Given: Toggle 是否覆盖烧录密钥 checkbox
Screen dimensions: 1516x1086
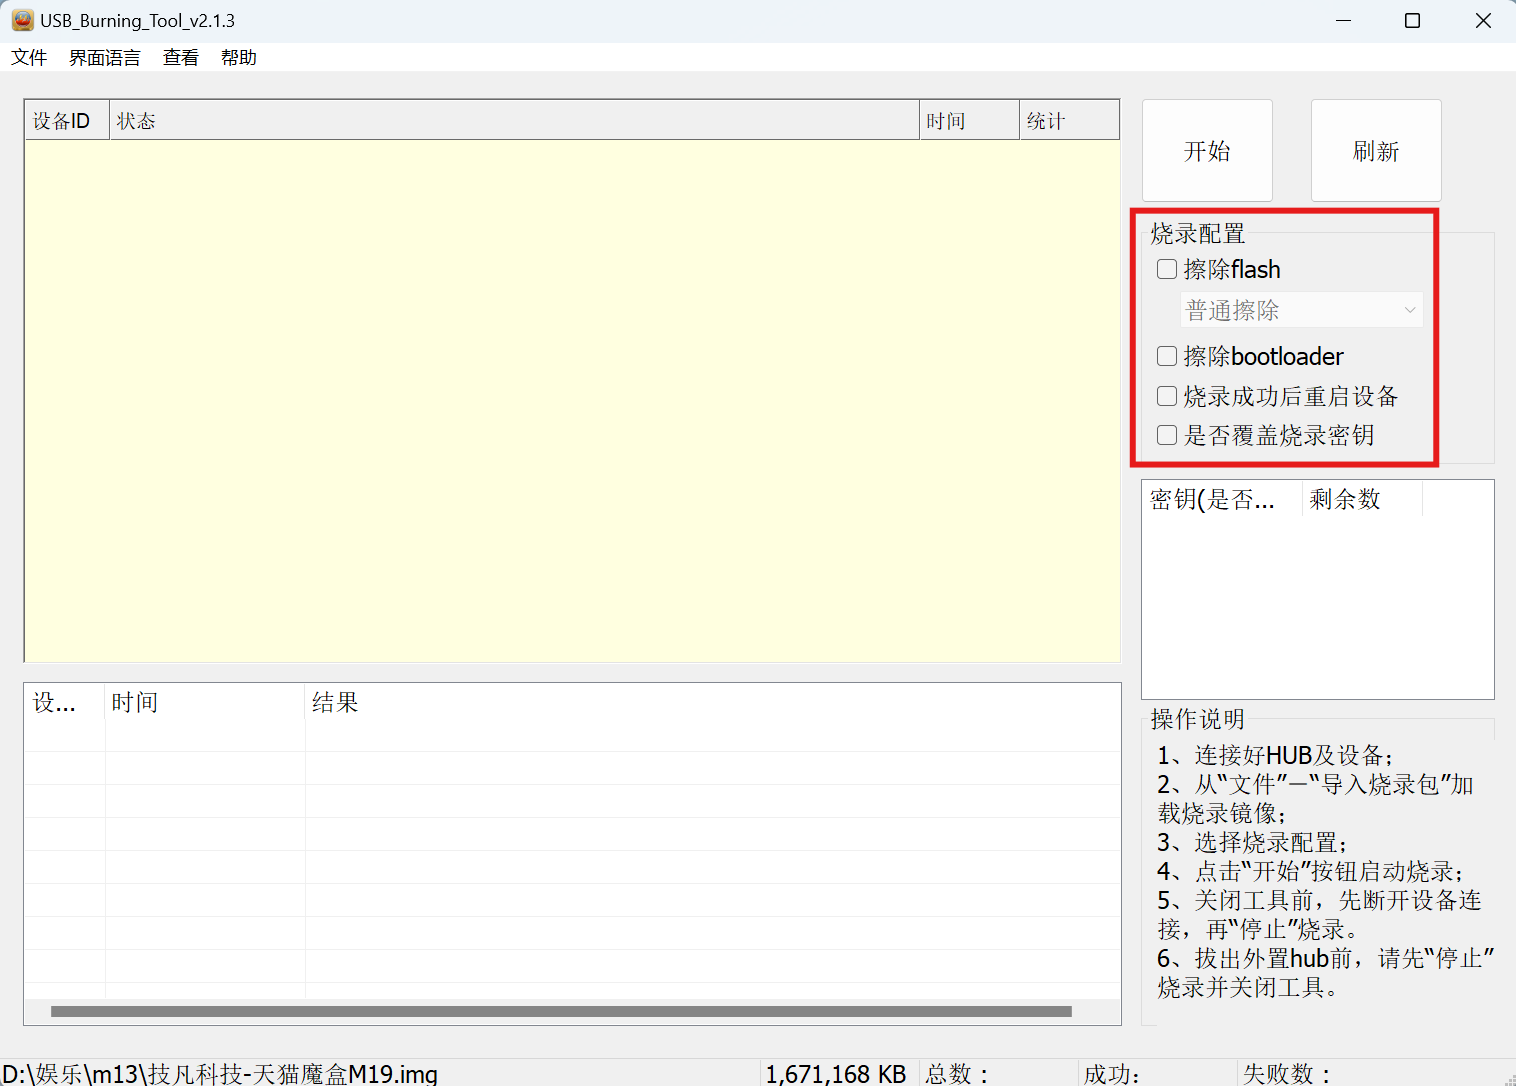Looking at the screenshot, I should (1167, 435).
